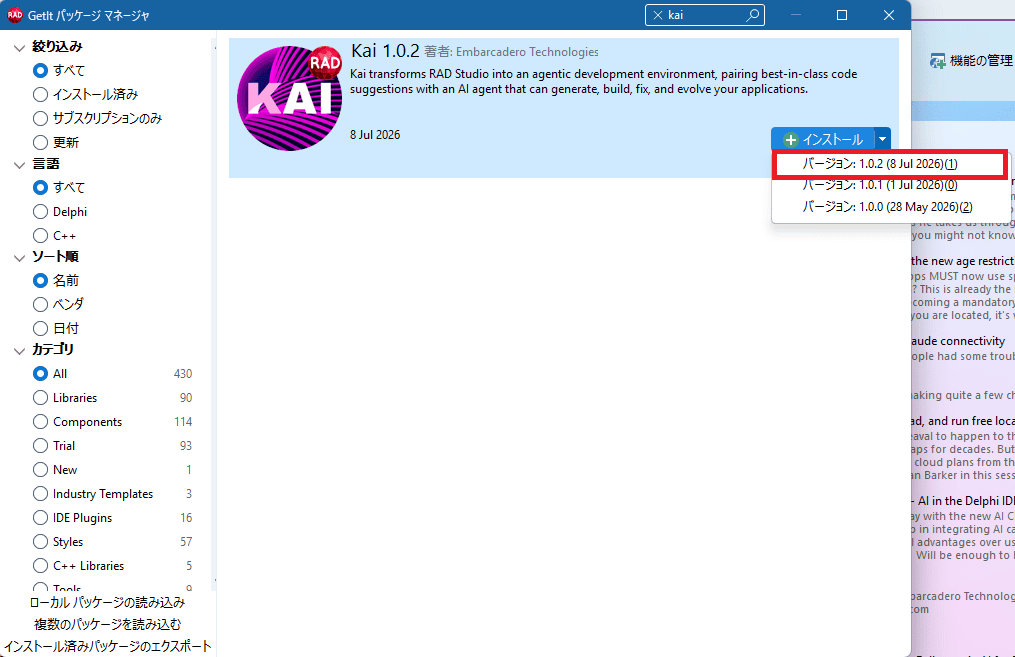Select the Libraries category
Image resolution: width=1015 pixels, height=657 pixels.
pos(40,397)
